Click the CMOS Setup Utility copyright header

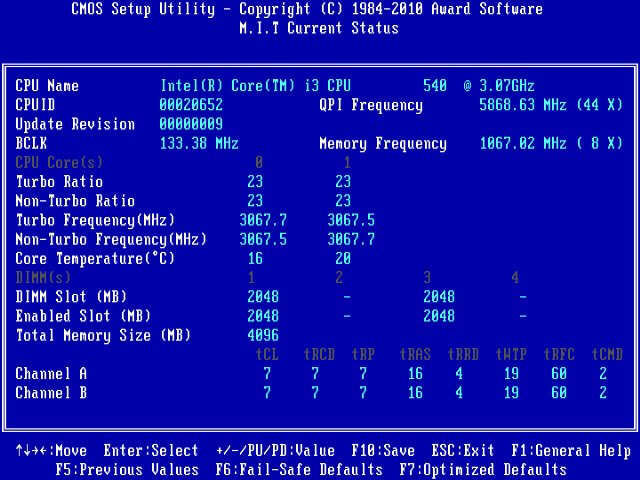pyautogui.click(x=307, y=9)
